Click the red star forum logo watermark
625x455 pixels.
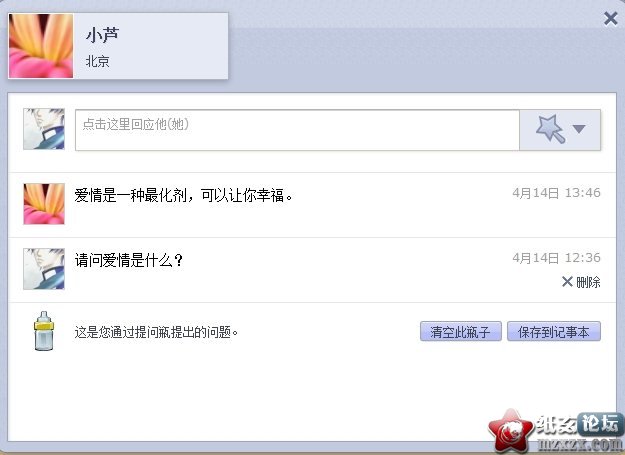[x=511, y=432]
